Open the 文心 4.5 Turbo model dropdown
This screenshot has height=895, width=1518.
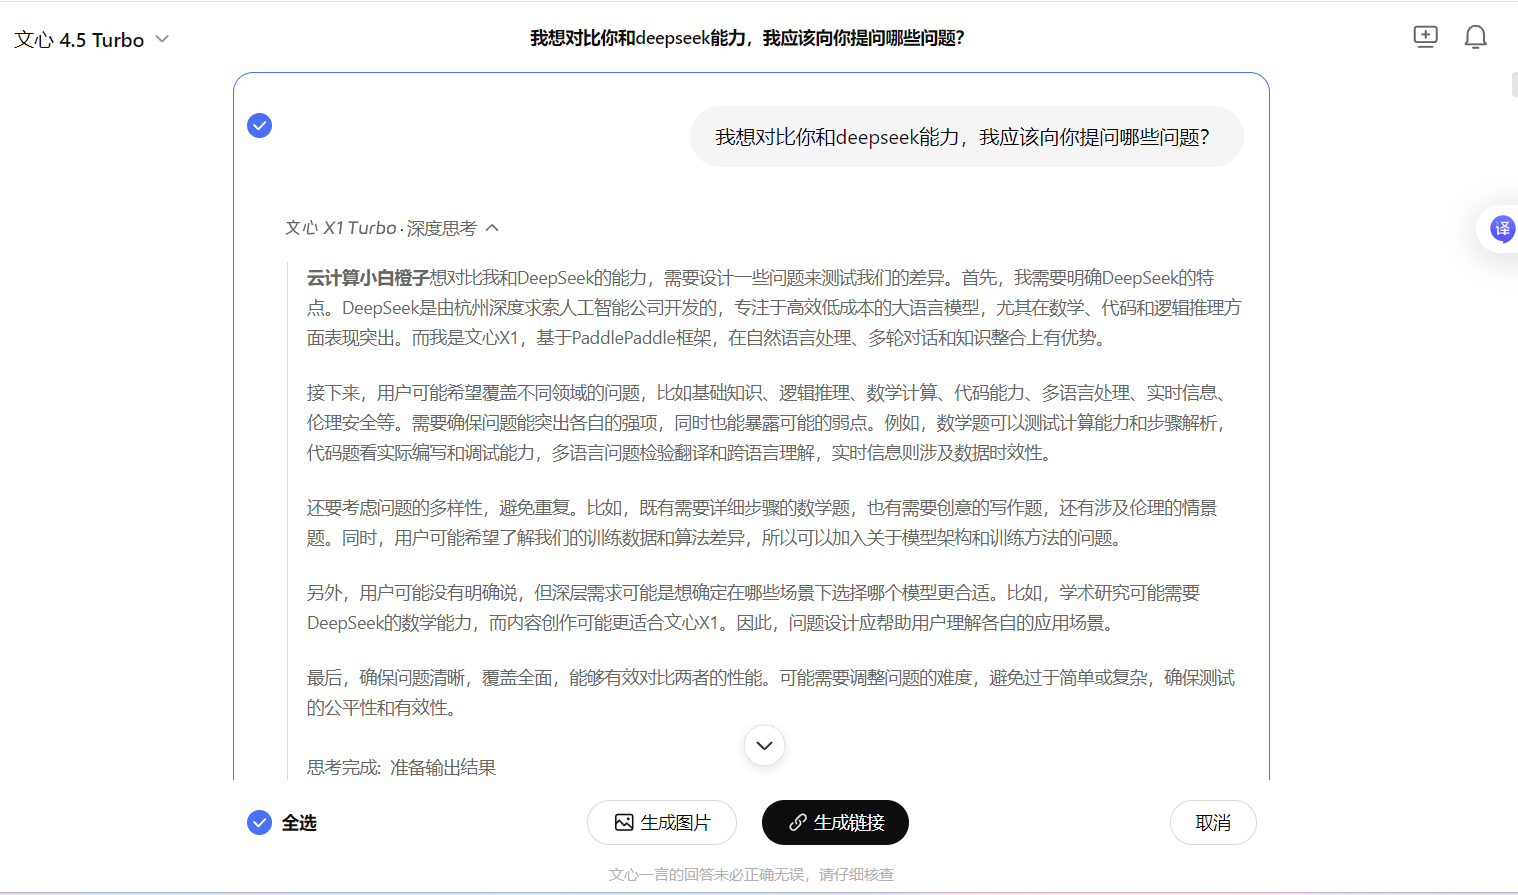tap(91, 40)
